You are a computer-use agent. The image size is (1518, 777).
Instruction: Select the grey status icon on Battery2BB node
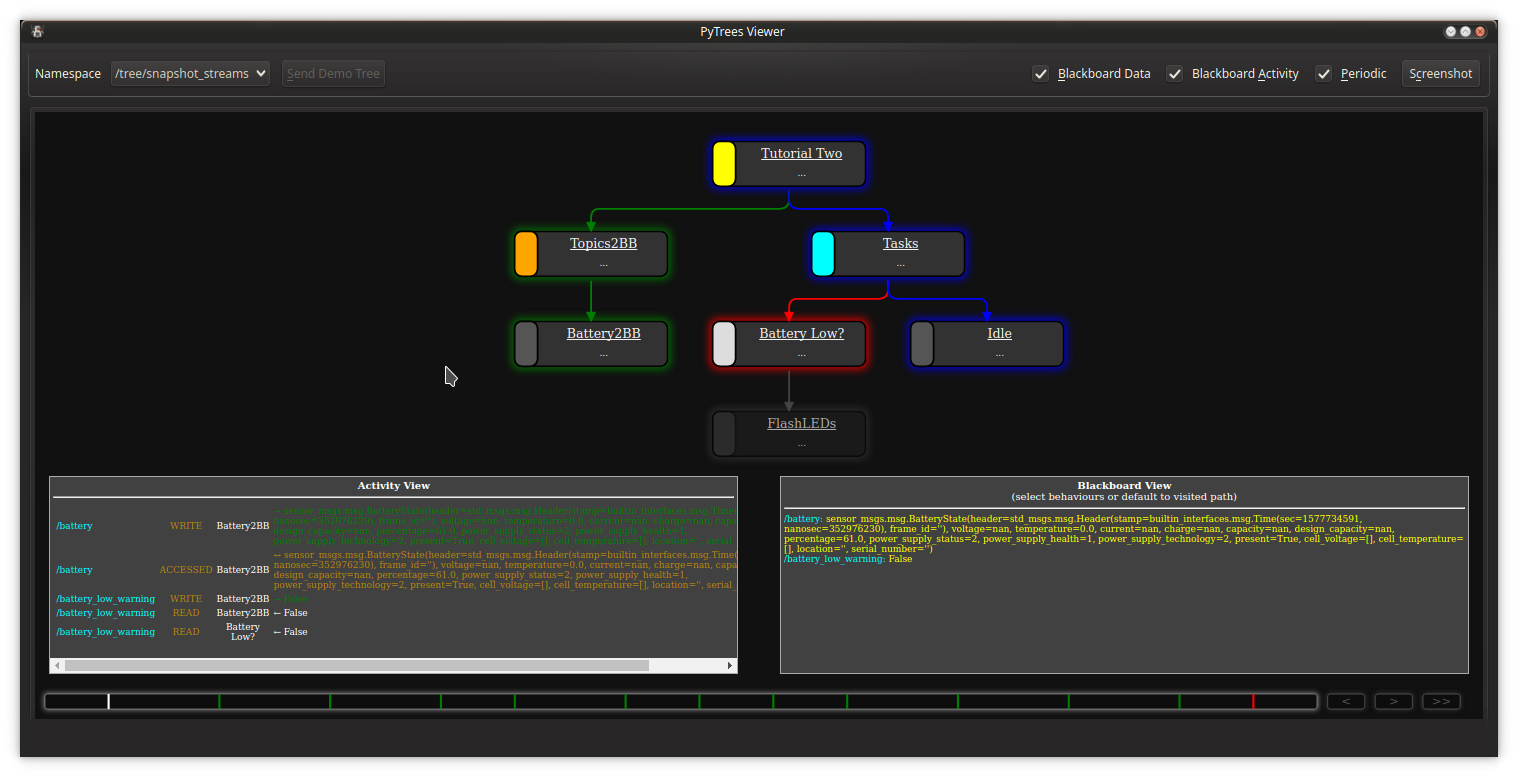(526, 344)
